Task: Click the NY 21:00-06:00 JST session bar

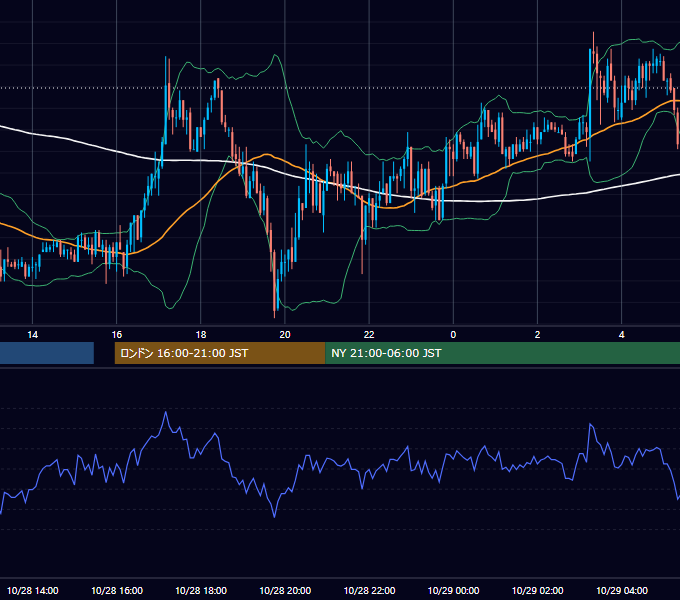Action: pyautogui.click(x=502, y=353)
